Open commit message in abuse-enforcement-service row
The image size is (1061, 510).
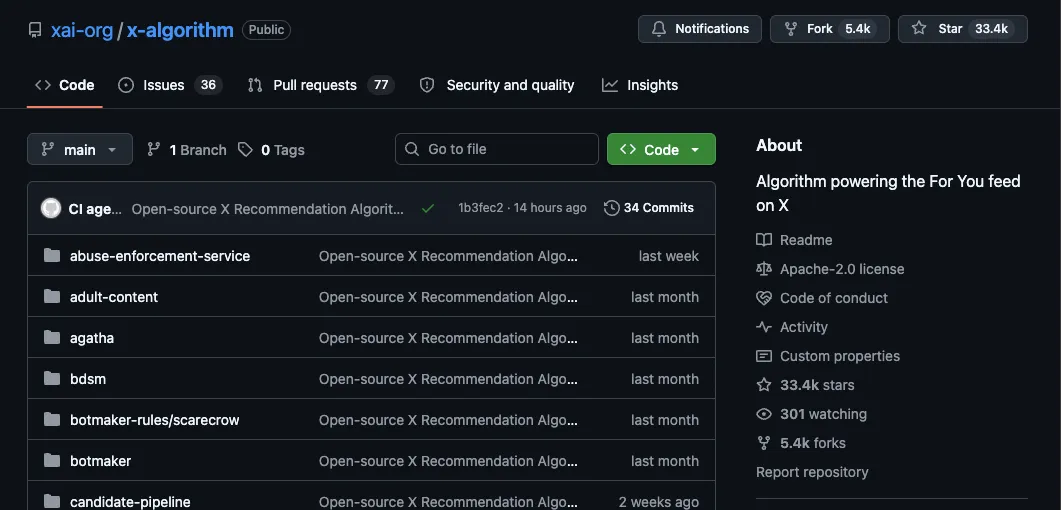point(449,256)
